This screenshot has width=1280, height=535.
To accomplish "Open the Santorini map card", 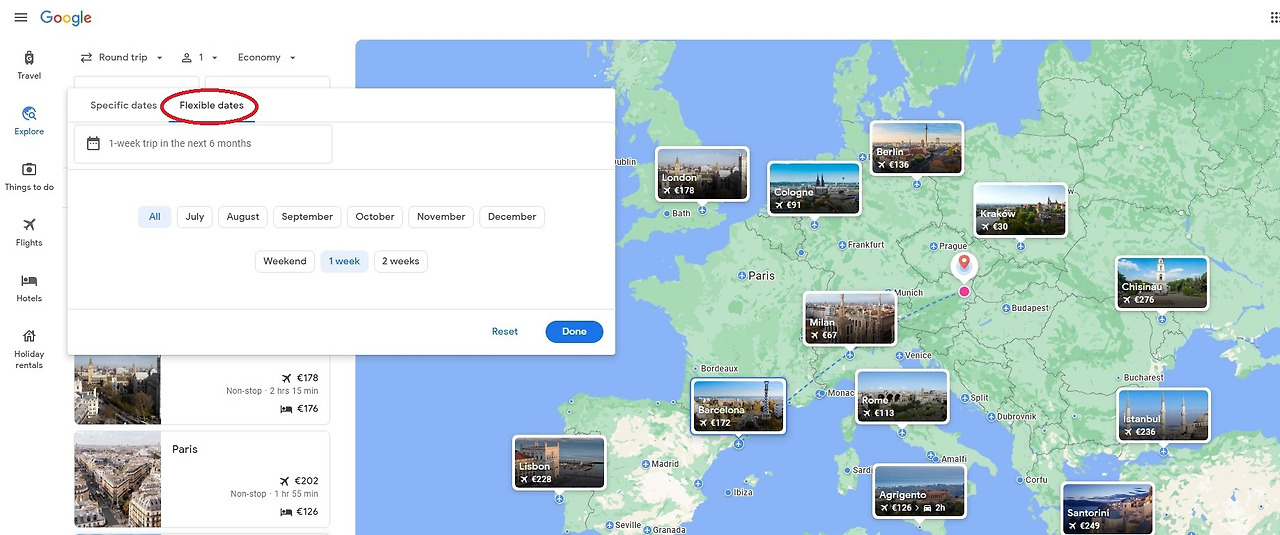I will coord(1107,509).
